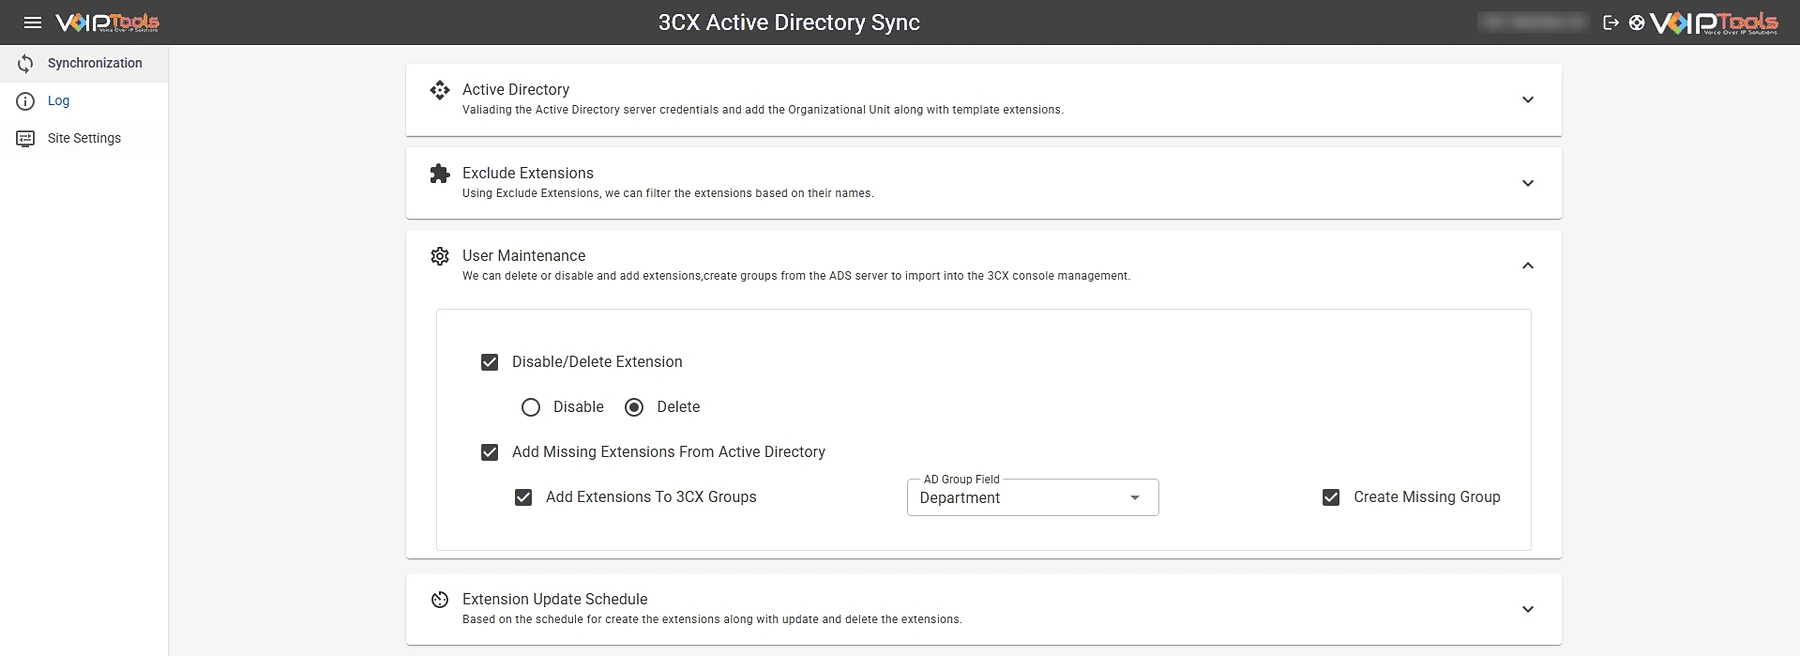Click the 3CX Active Directory Sync heading

click(789, 22)
